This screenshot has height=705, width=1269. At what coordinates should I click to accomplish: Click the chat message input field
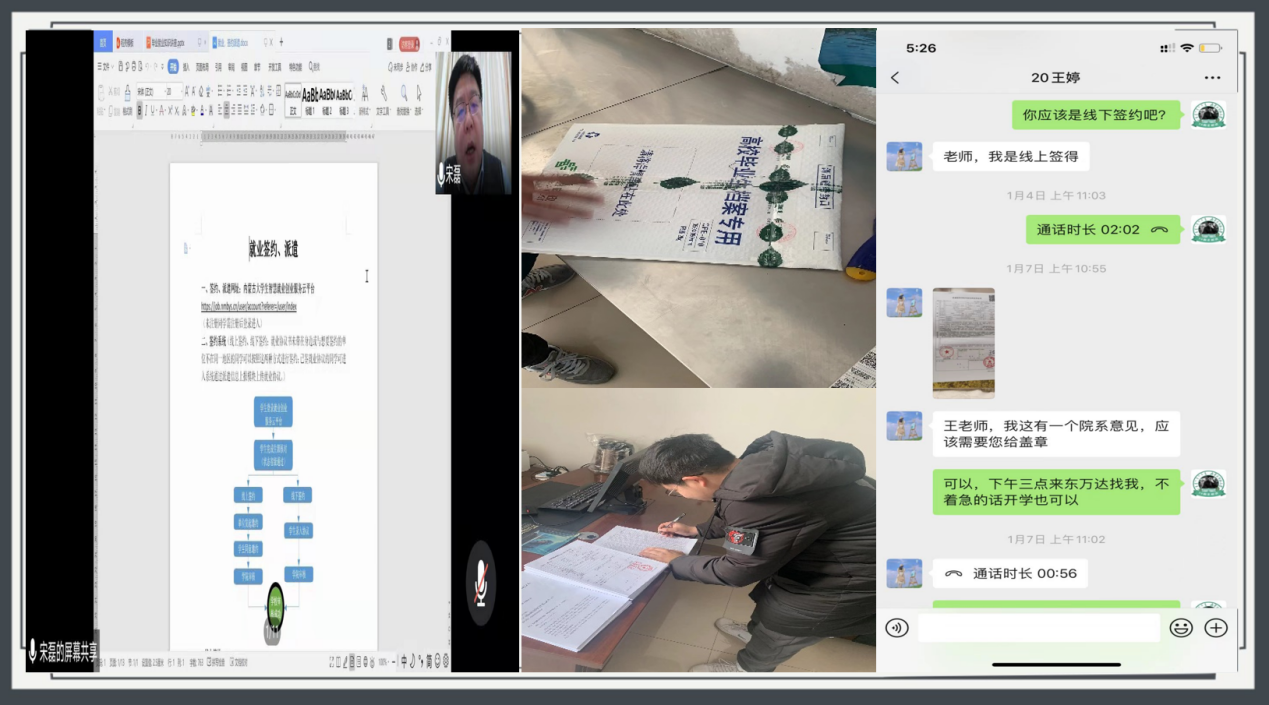[x=1038, y=628]
